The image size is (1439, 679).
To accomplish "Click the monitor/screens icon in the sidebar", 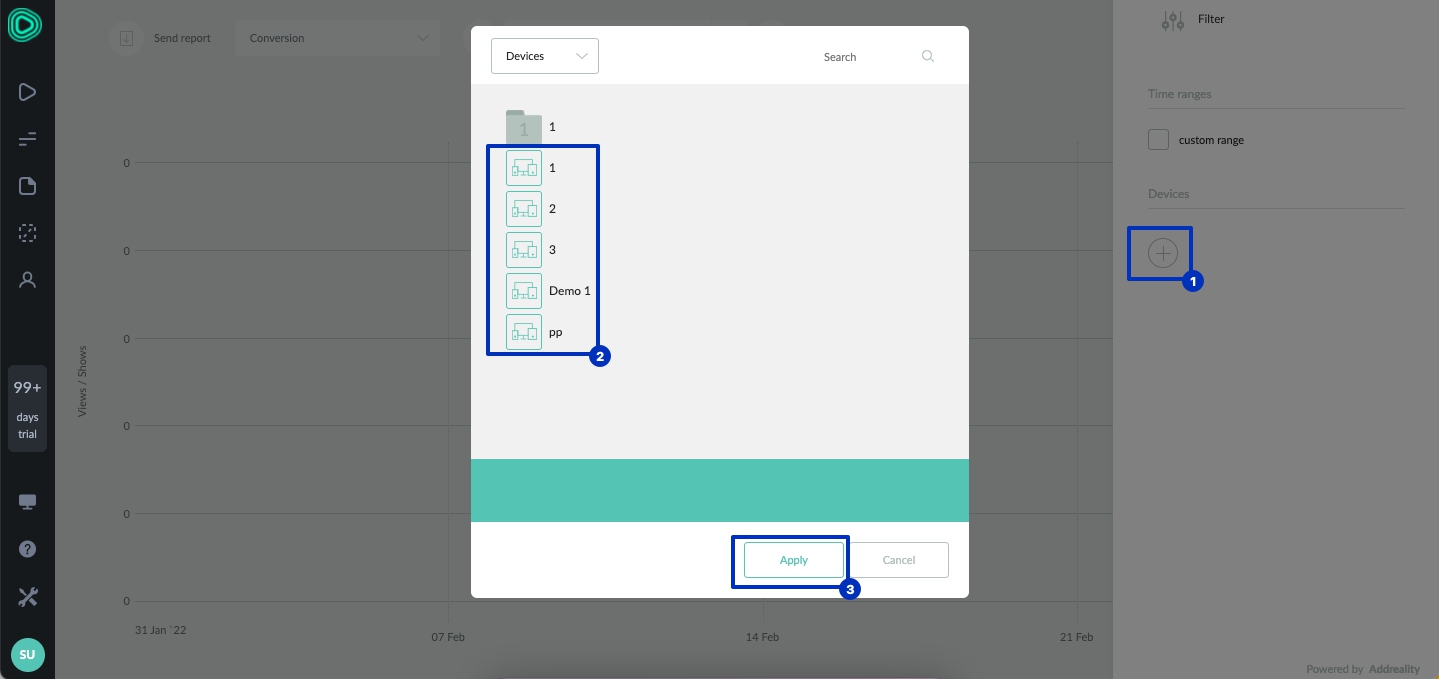I will [x=27, y=501].
